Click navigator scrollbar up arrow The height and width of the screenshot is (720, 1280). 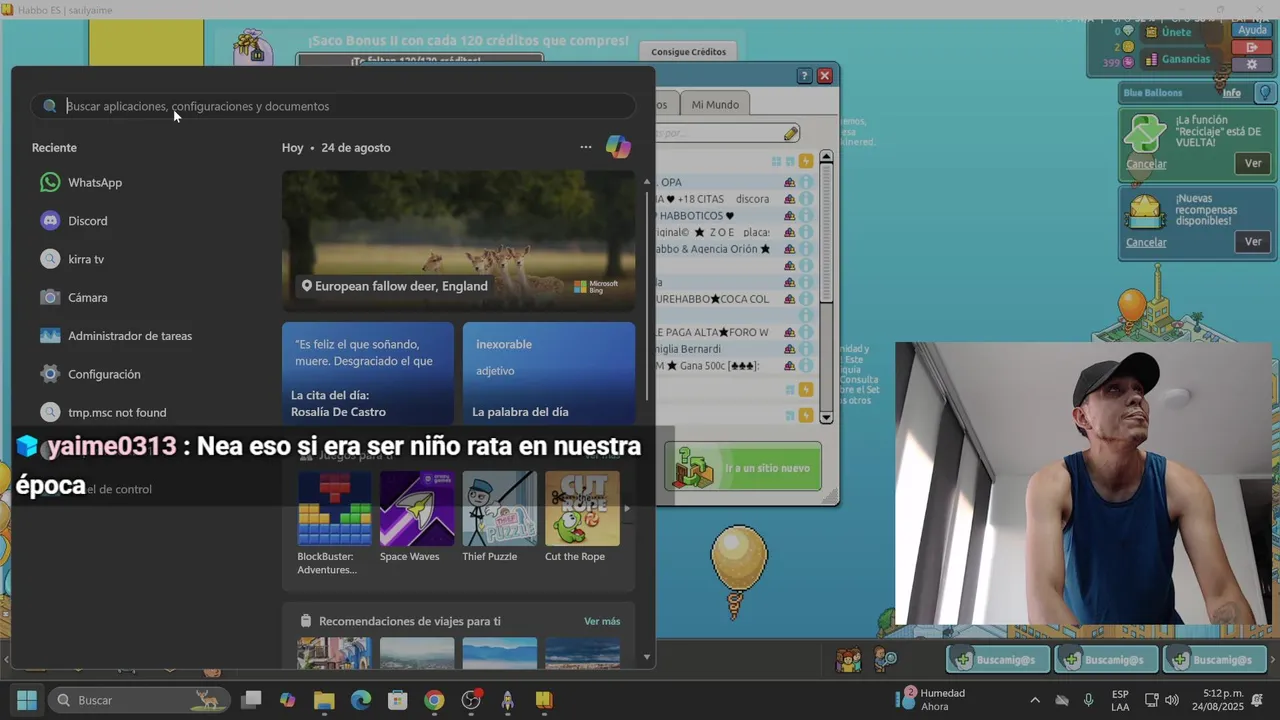pyautogui.click(x=826, y=157)
